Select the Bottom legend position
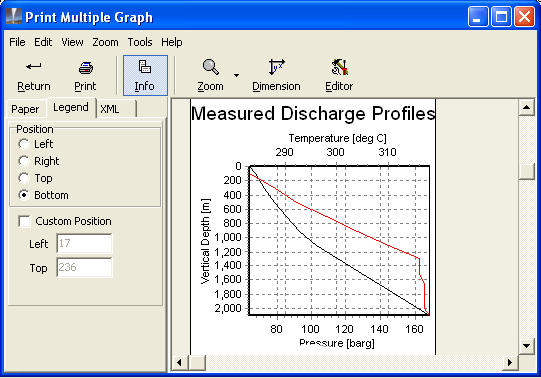The image size is (541, 378). coord(24,195)
